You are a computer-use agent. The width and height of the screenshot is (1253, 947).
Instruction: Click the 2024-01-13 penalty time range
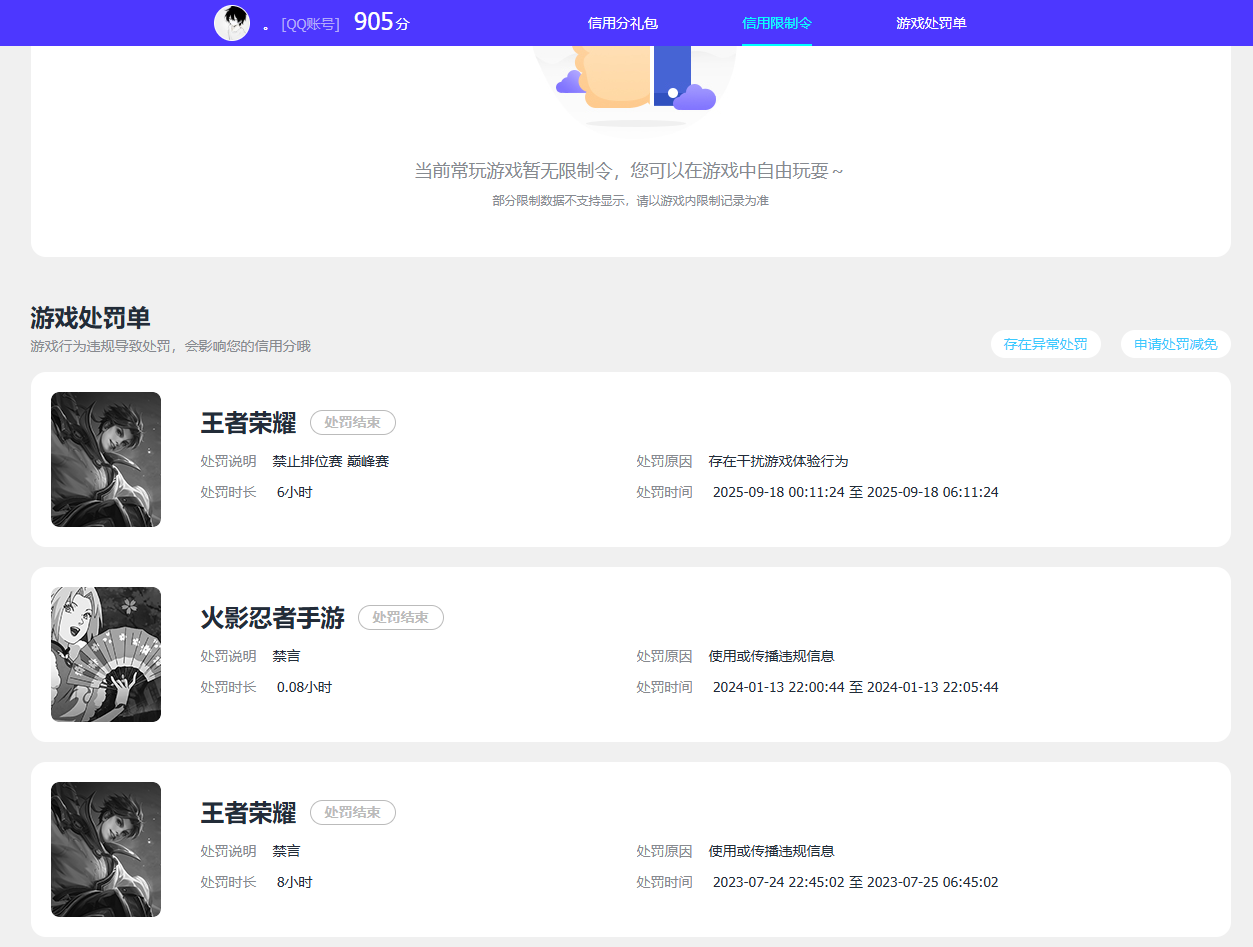[x=856, y=687]
